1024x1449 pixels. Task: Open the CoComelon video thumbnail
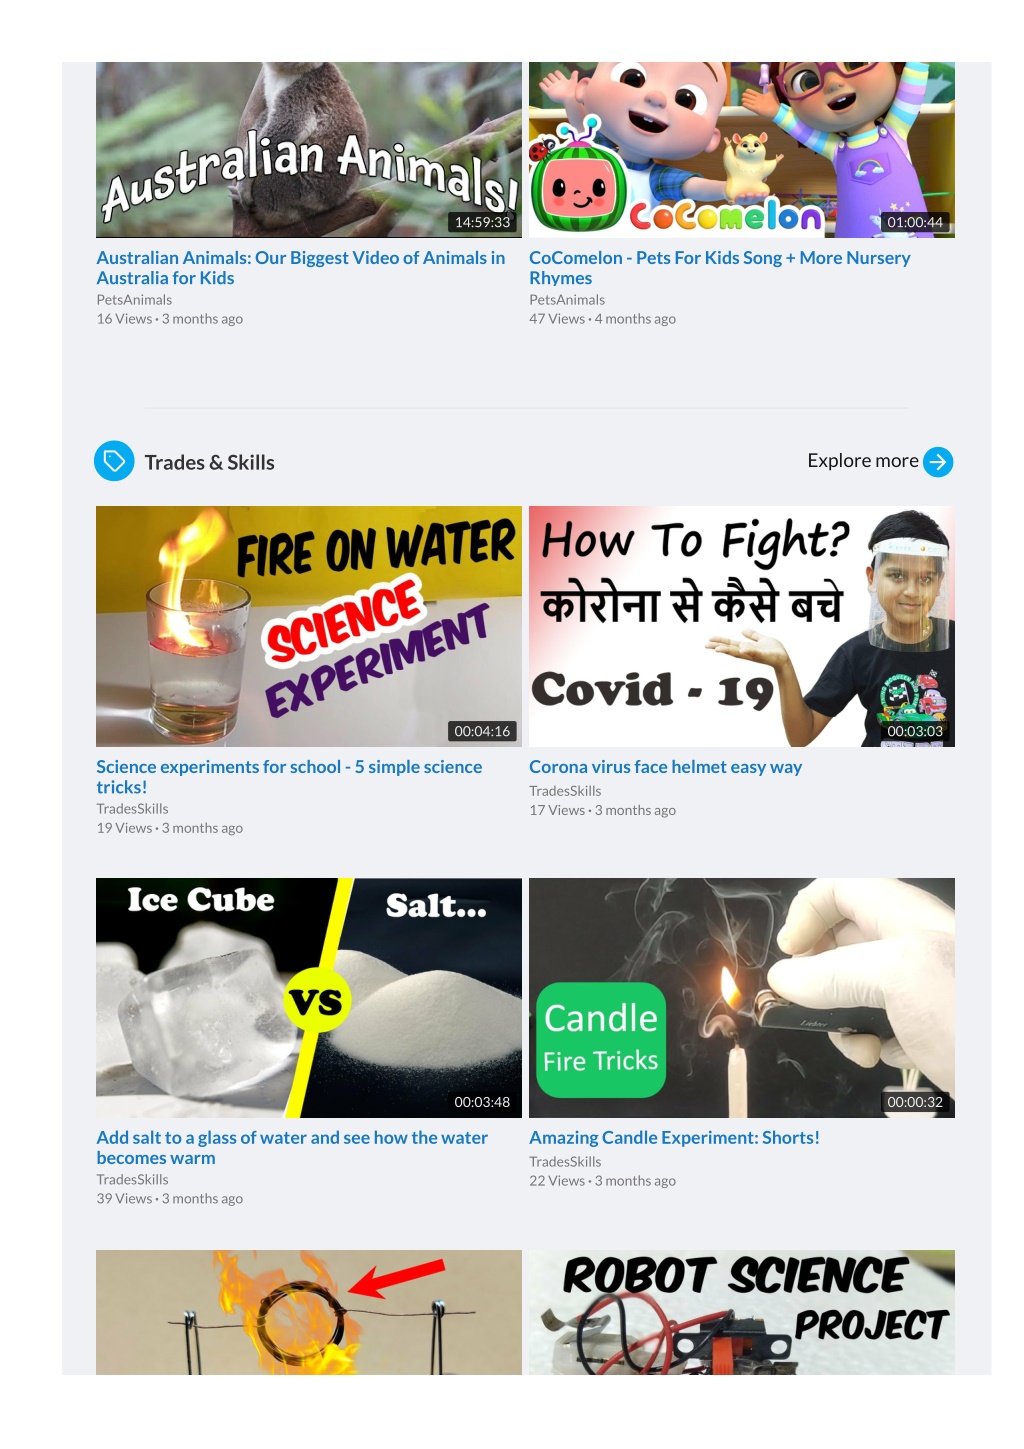coord(742,150)
